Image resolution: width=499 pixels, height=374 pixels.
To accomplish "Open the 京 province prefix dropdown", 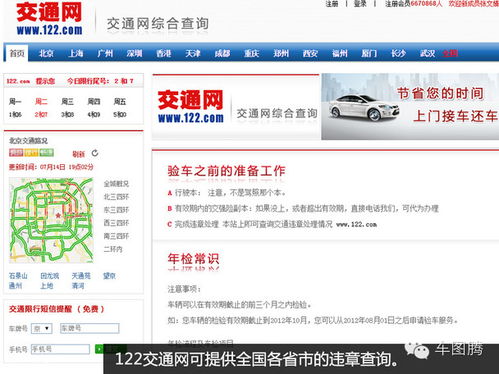I will click(x=42, y=328).
